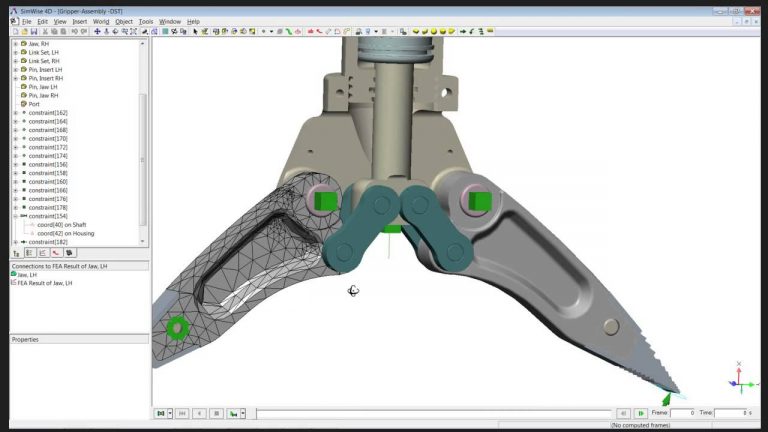This screenshot has width=768, height=432.
Task: Expand the constraint[182] tree node
Action: [x=16, y=242]
